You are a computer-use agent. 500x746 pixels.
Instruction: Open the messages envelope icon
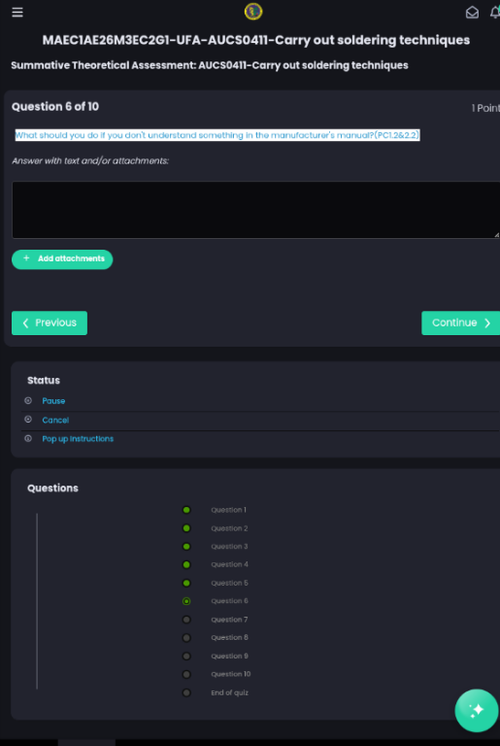[x=472, y=12]
